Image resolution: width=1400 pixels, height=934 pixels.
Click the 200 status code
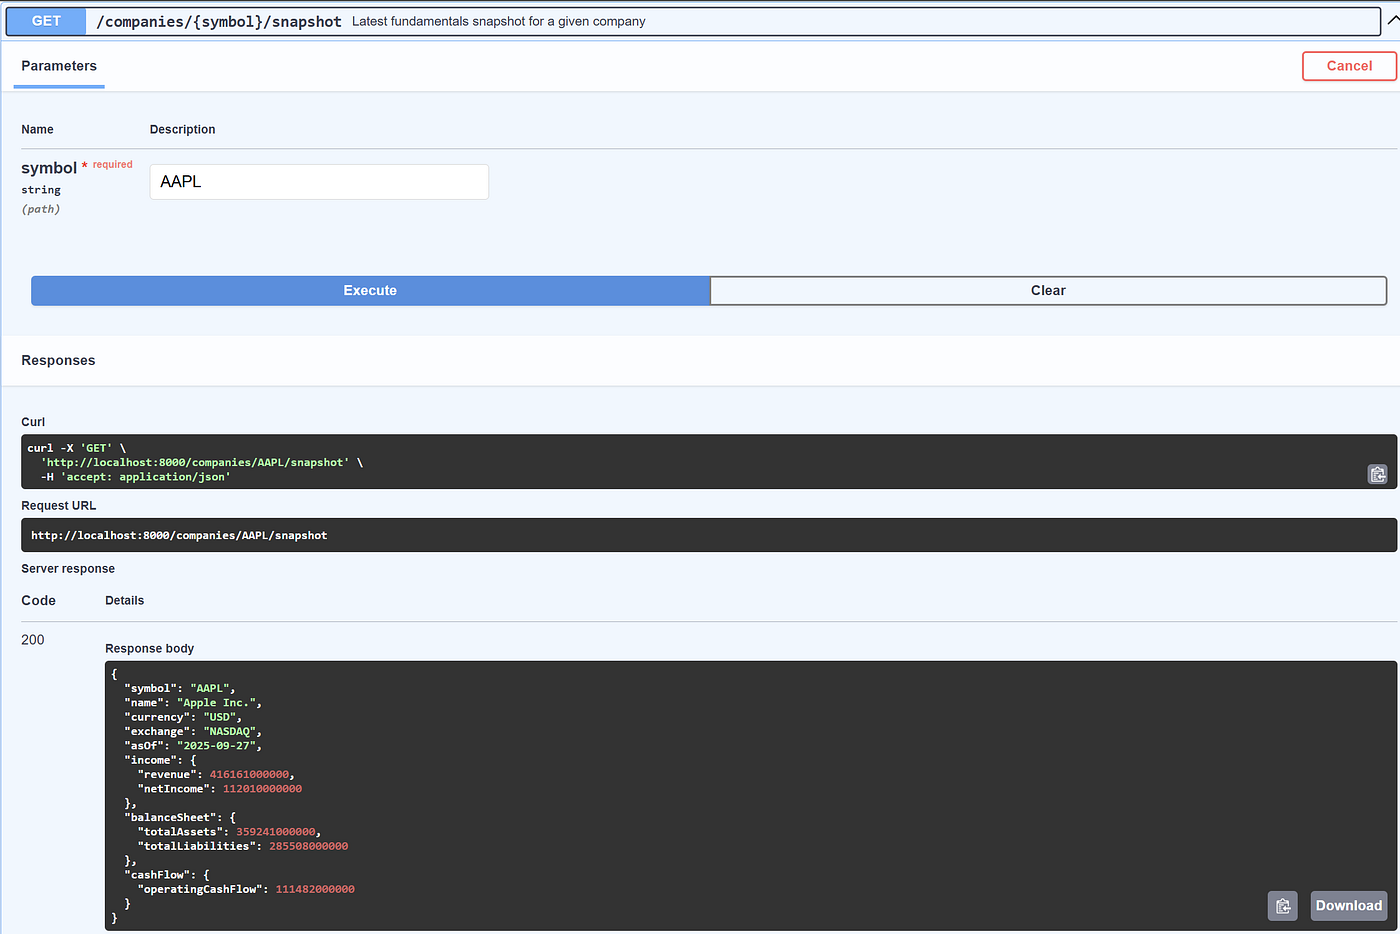(33, 640)
